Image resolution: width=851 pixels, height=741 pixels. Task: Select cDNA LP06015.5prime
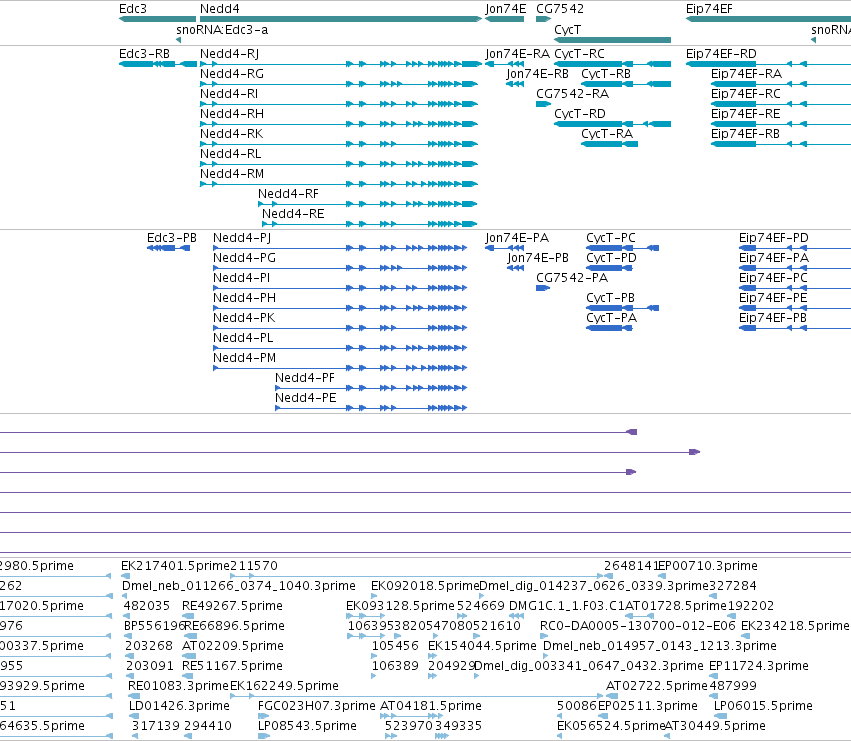coord(720,716)
